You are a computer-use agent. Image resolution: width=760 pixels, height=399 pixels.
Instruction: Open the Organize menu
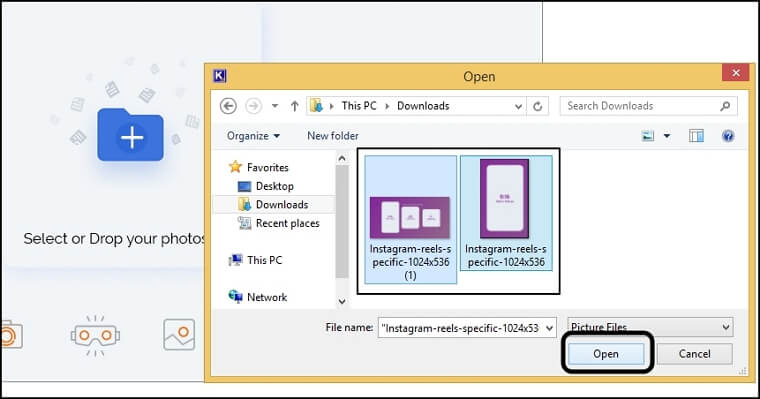click(x=253, y=136)
